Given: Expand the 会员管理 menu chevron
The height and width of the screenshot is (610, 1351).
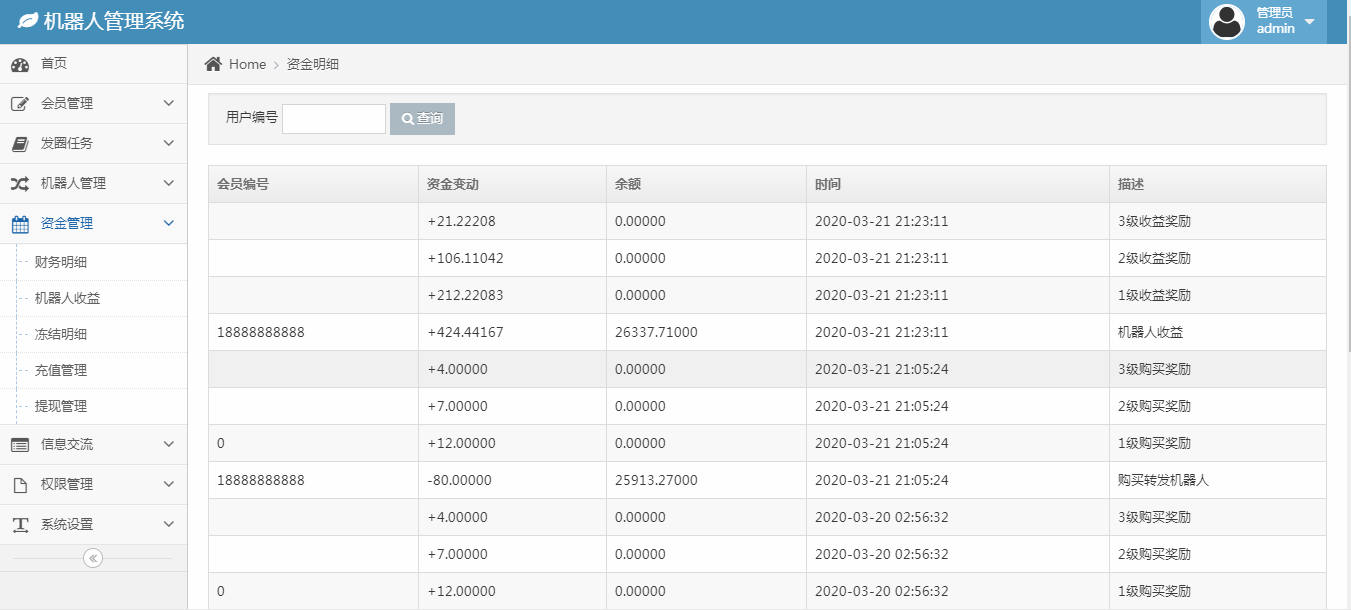Looking at the screenshot, I should coord(168,103).
